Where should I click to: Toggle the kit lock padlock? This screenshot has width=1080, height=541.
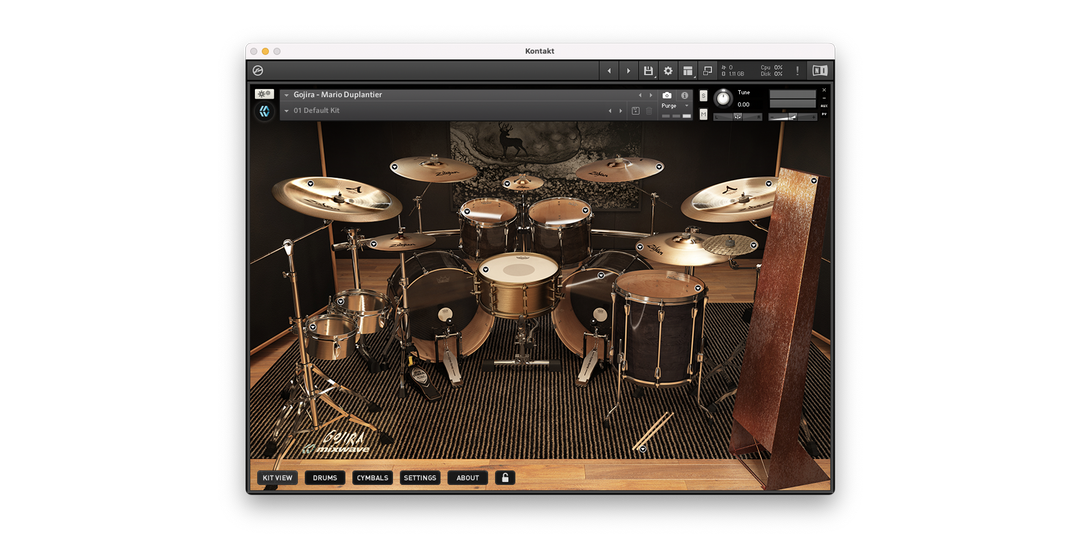(505, 478)
